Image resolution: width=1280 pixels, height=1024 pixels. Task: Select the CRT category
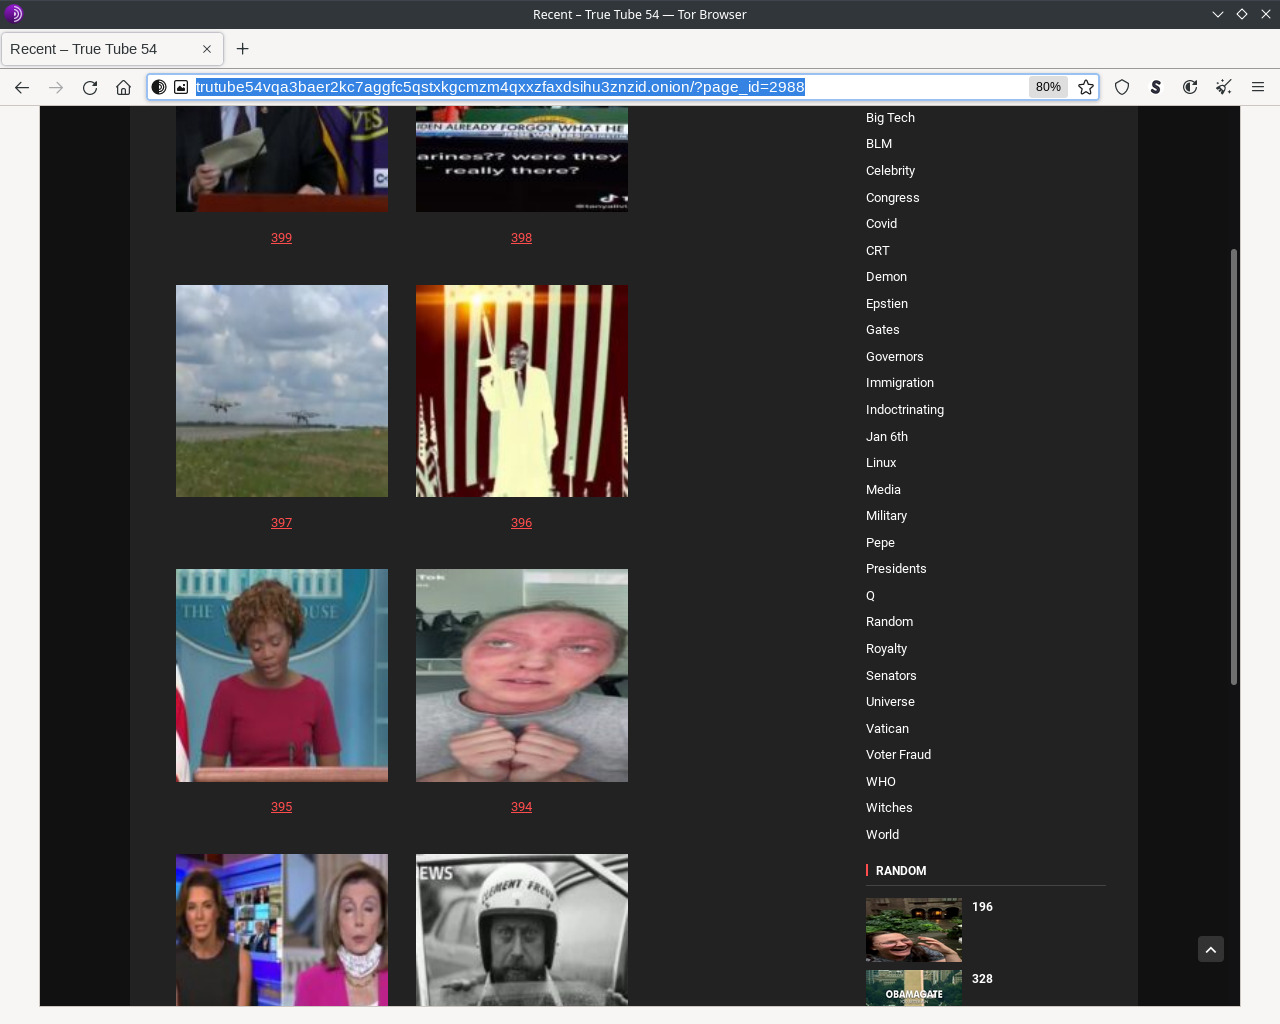tap(877, 251)
